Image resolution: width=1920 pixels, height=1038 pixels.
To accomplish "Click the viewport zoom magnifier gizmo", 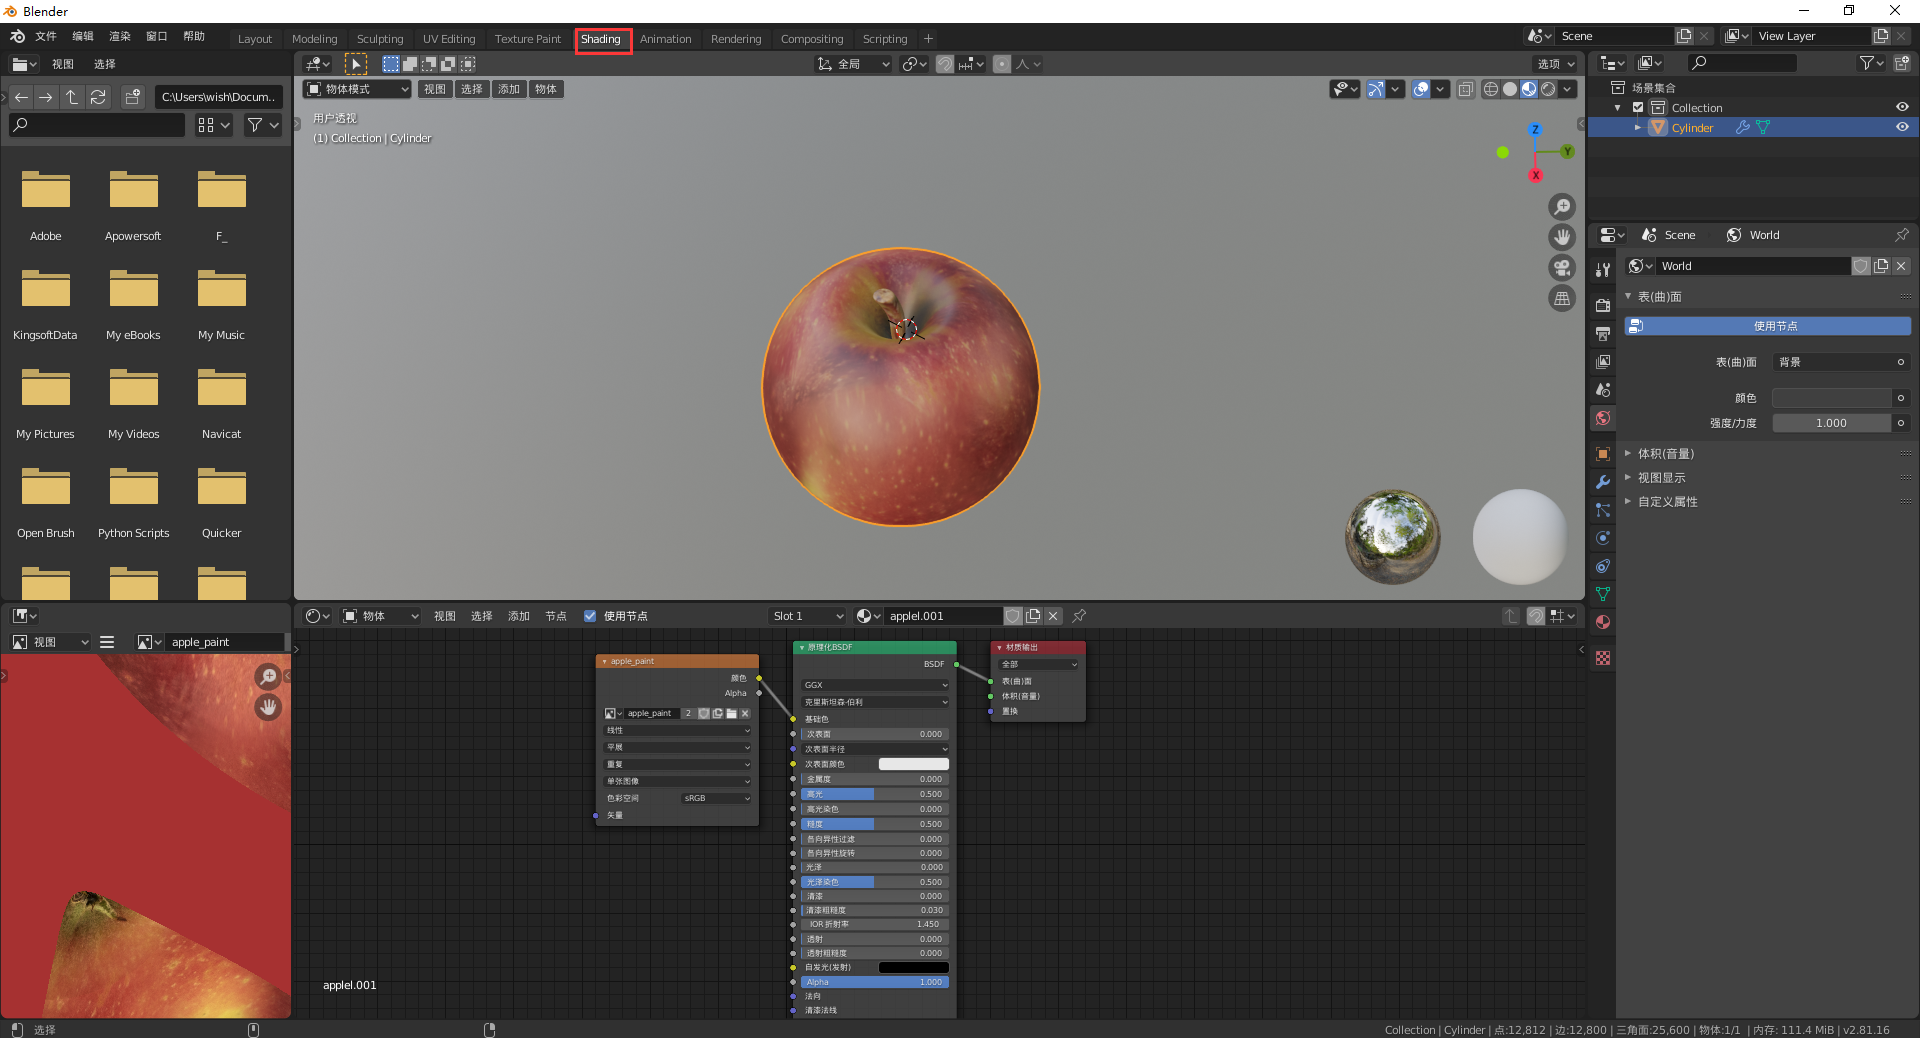I will pos(1562,207).
